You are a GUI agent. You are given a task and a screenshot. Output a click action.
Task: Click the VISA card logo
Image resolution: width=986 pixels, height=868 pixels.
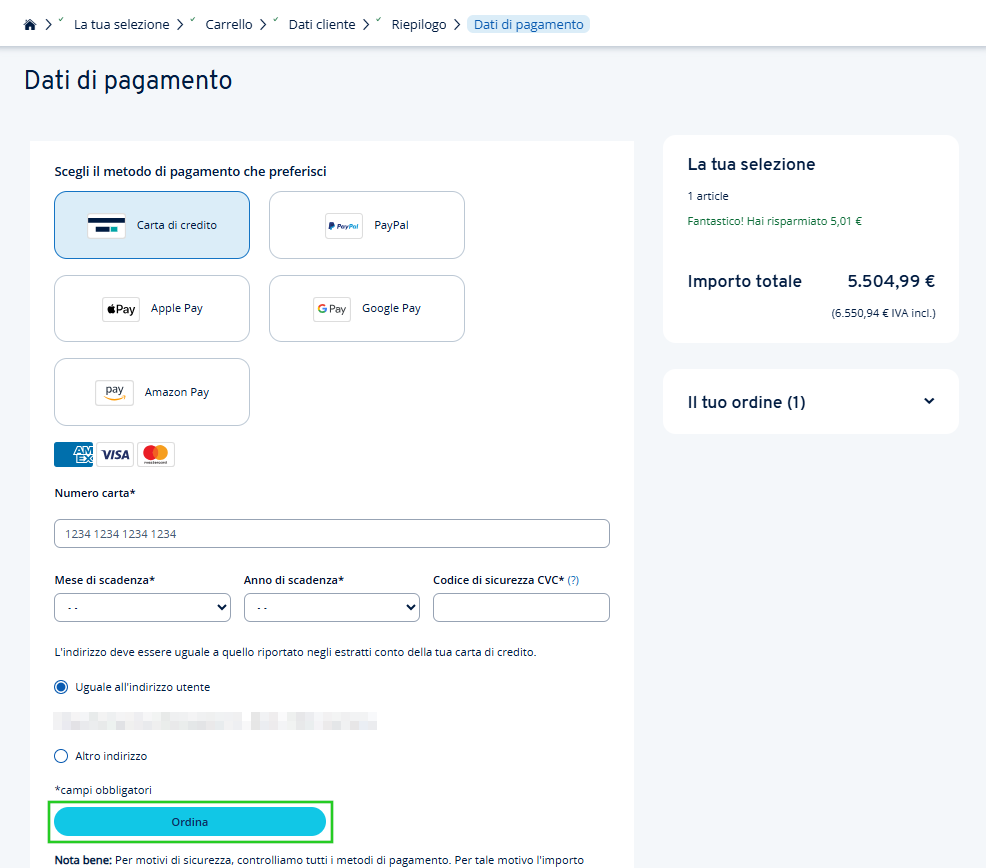113,454
